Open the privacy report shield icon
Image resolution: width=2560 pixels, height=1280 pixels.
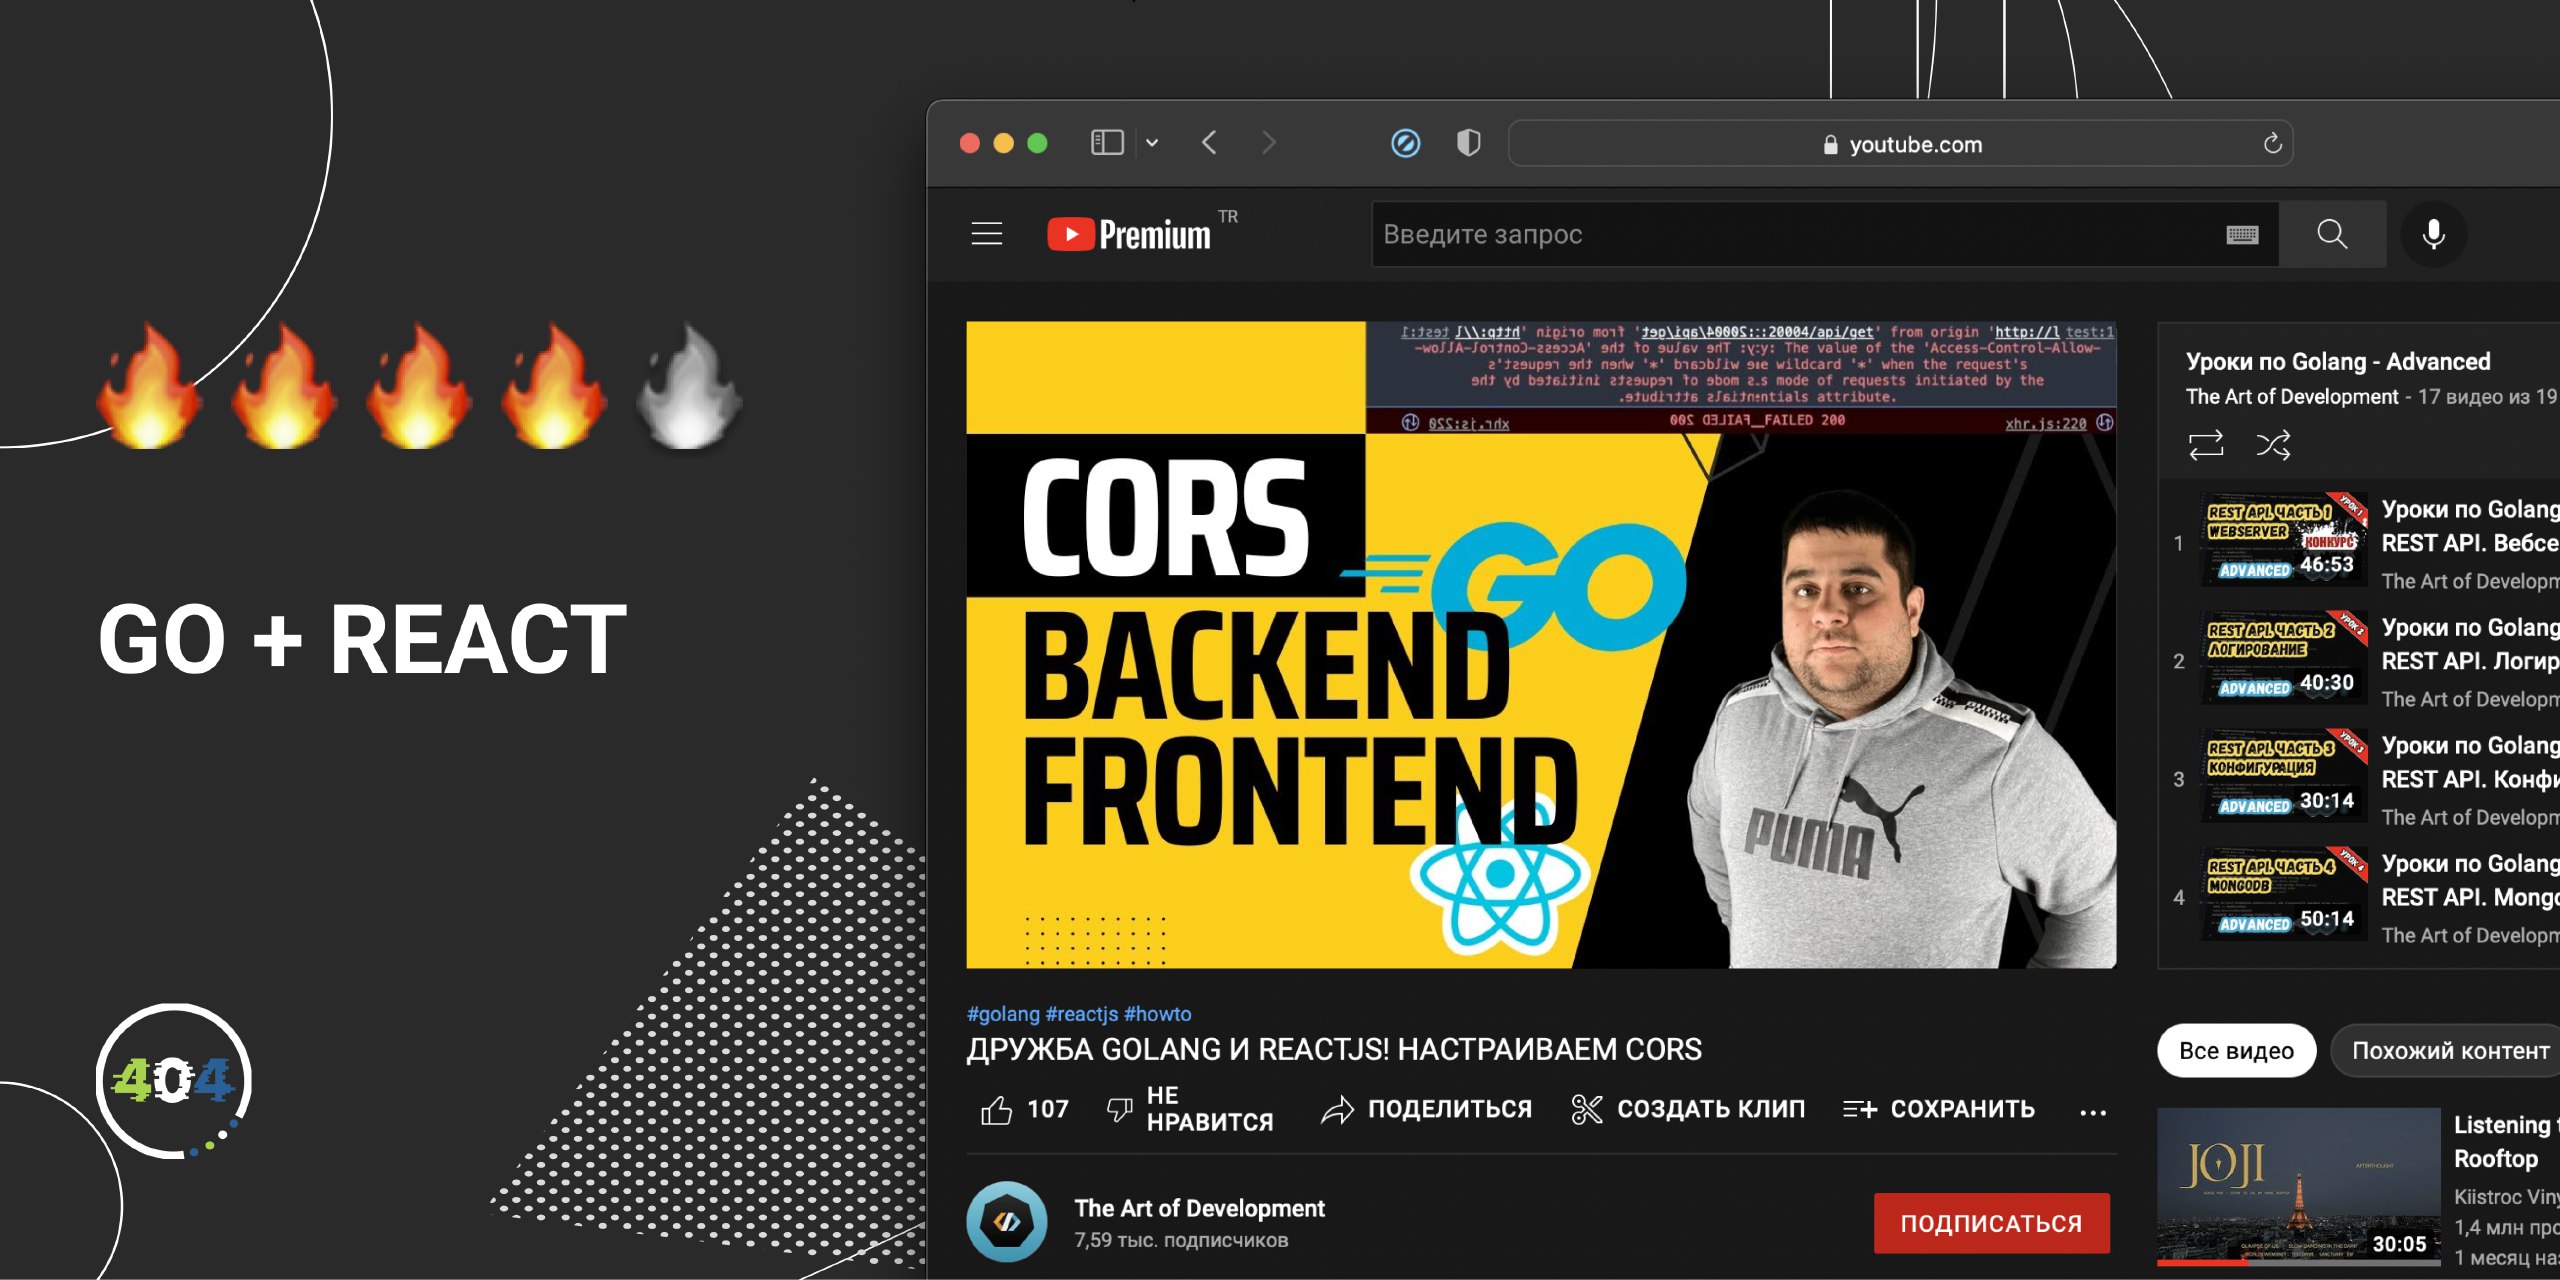click(1468, 143)
